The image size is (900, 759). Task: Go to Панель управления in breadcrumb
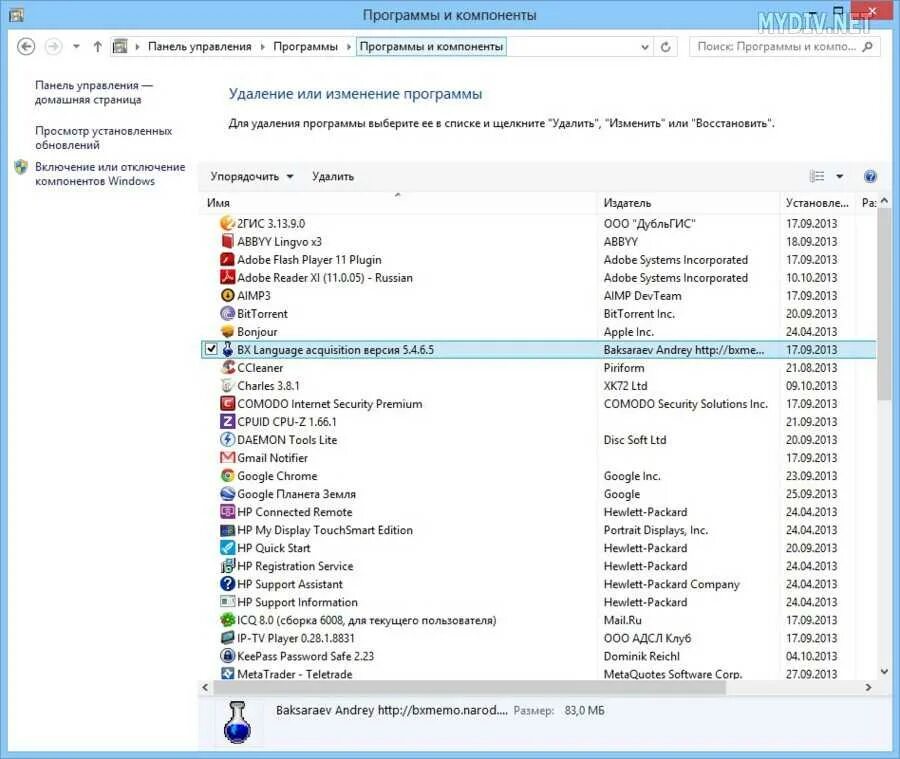(x=200, y=47)
